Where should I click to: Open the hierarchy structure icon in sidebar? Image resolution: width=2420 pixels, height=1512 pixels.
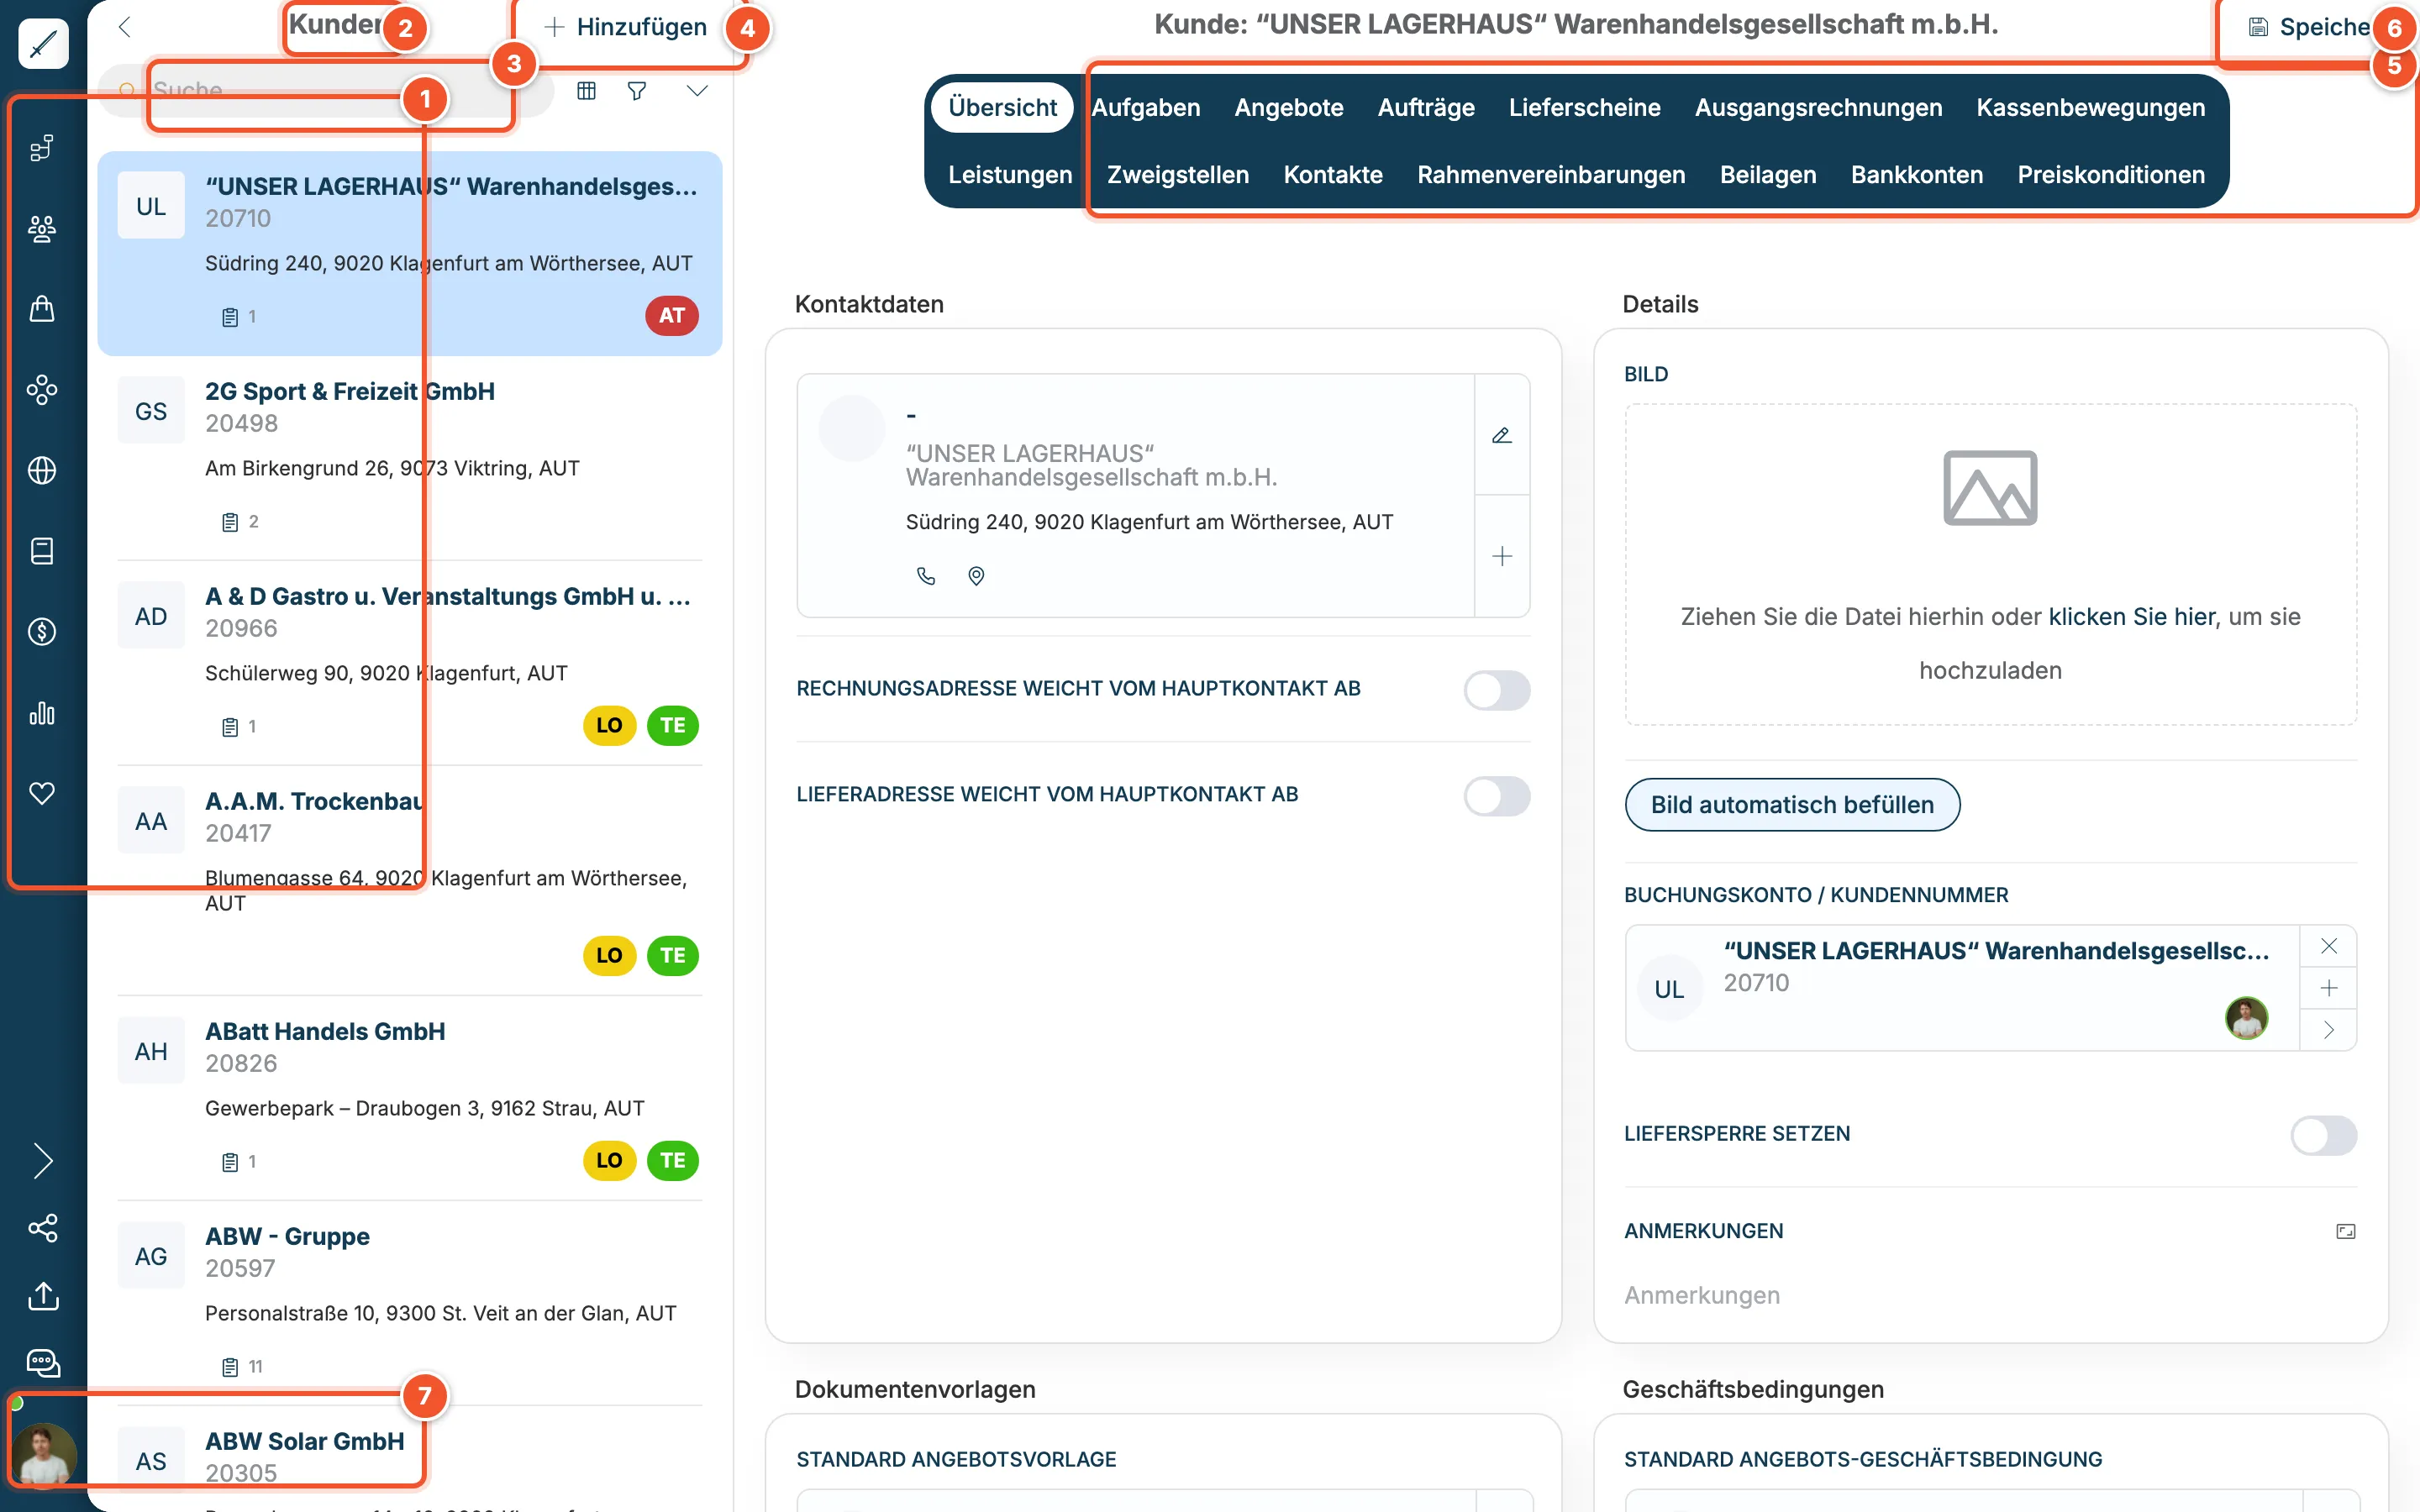click(x=42, y=148)
